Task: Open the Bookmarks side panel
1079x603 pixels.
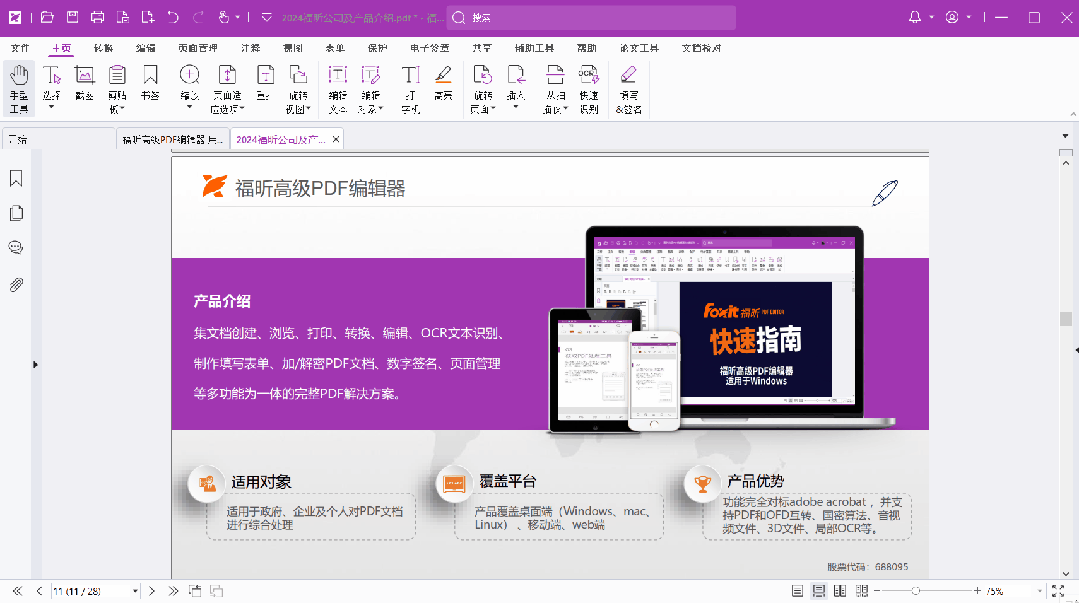Action: pos(17,179)
